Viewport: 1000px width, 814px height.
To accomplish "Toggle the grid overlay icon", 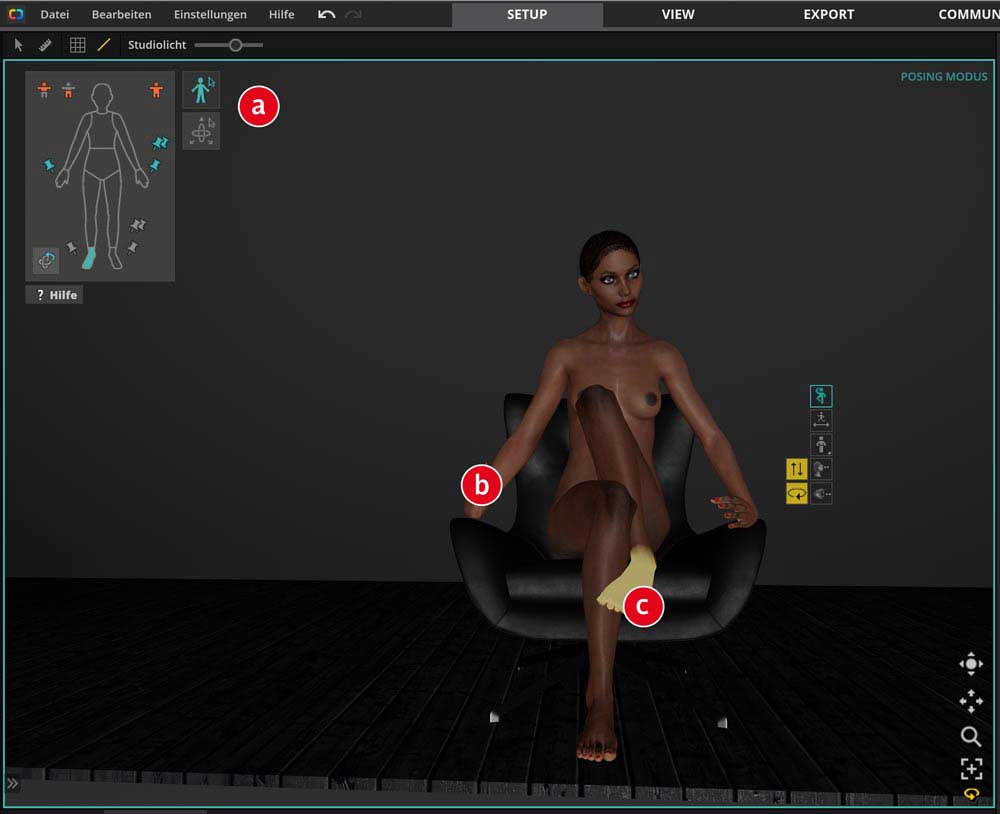I will tap(77, 45).
